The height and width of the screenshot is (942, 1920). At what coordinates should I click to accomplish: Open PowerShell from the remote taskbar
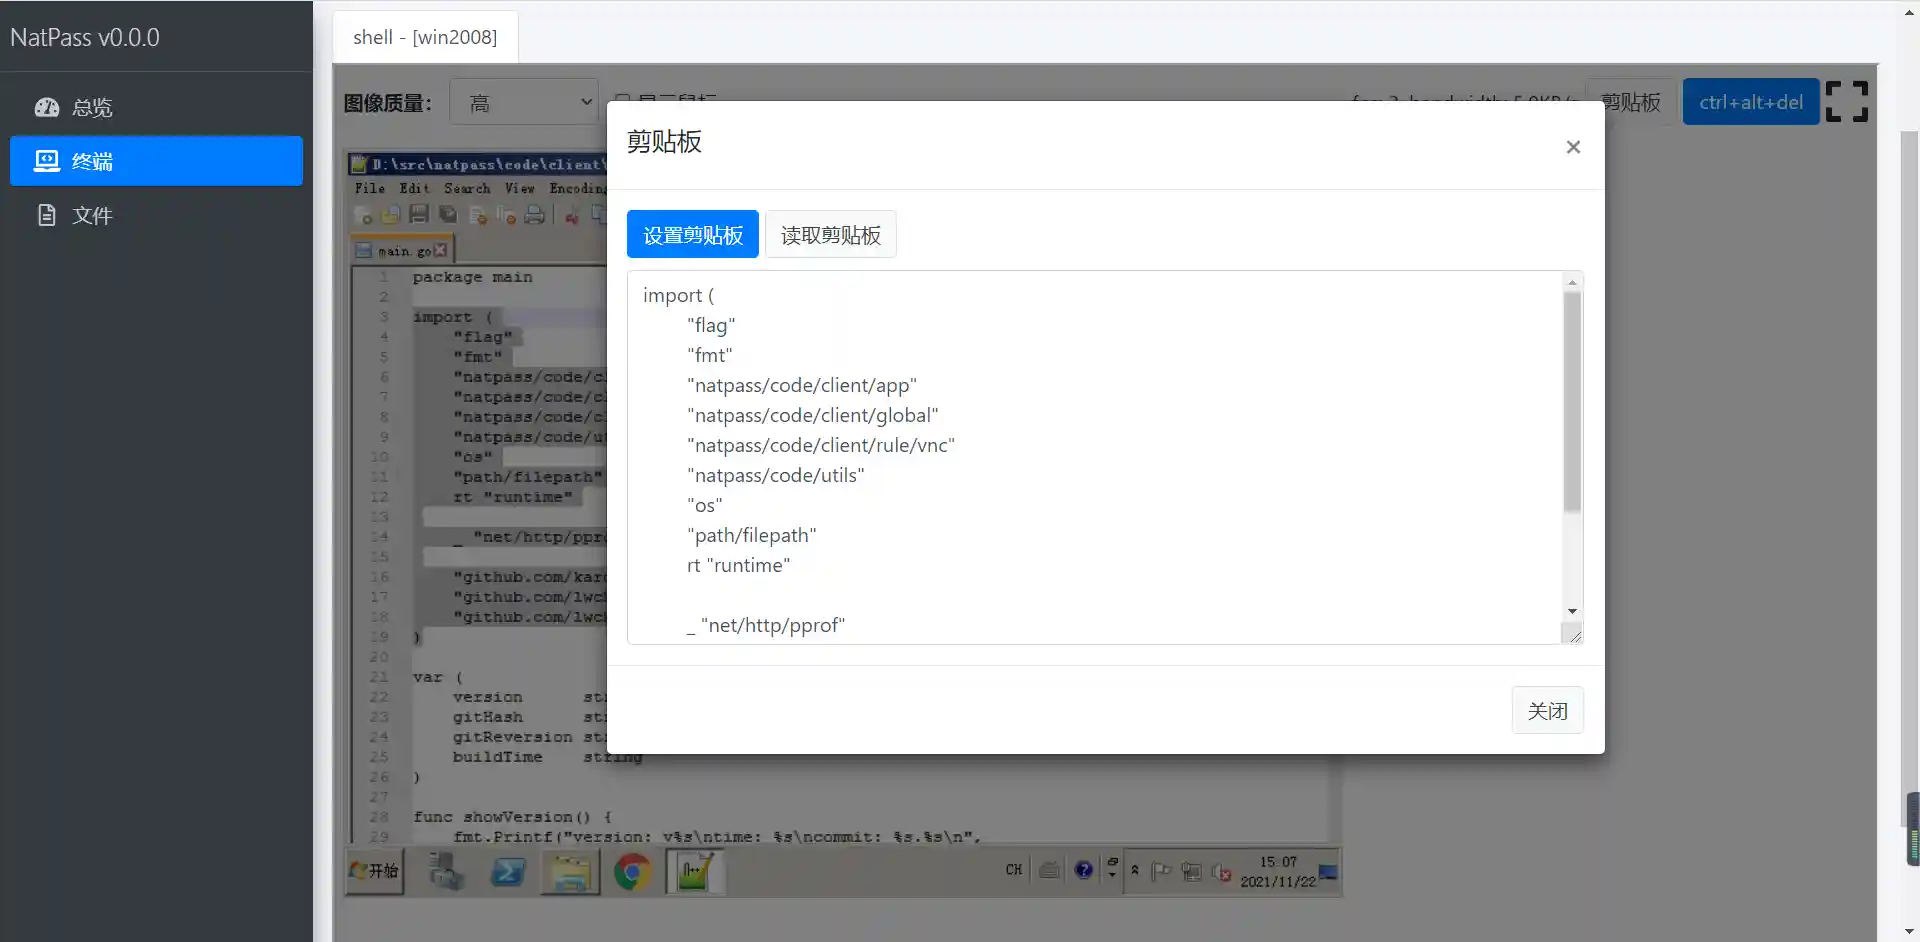pyautogui.click(x=508, y=872)
